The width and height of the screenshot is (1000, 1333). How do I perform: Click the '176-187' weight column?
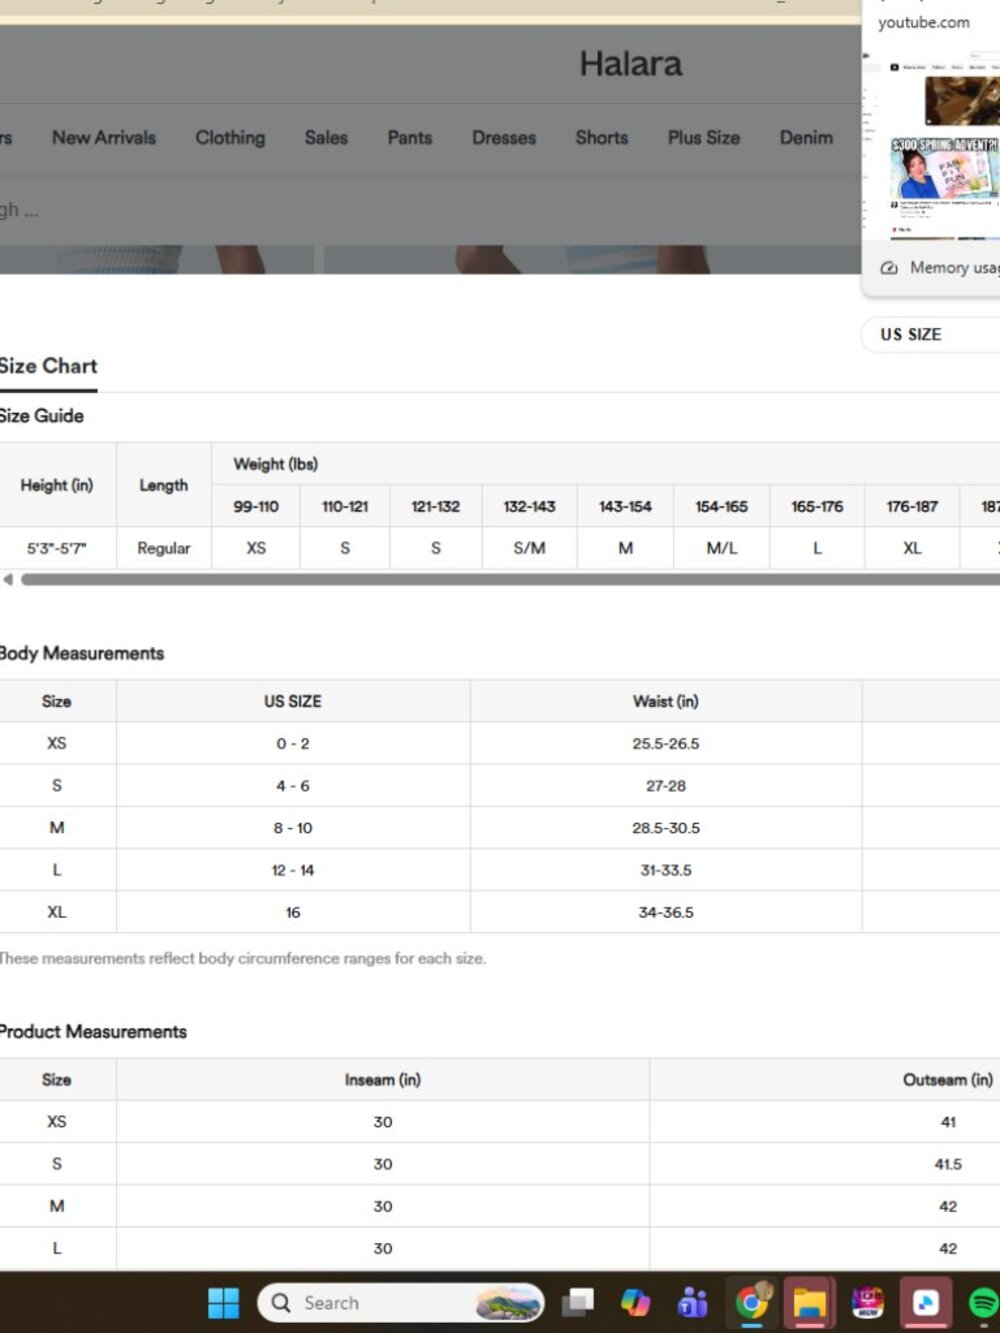click(x=912, y=507)
